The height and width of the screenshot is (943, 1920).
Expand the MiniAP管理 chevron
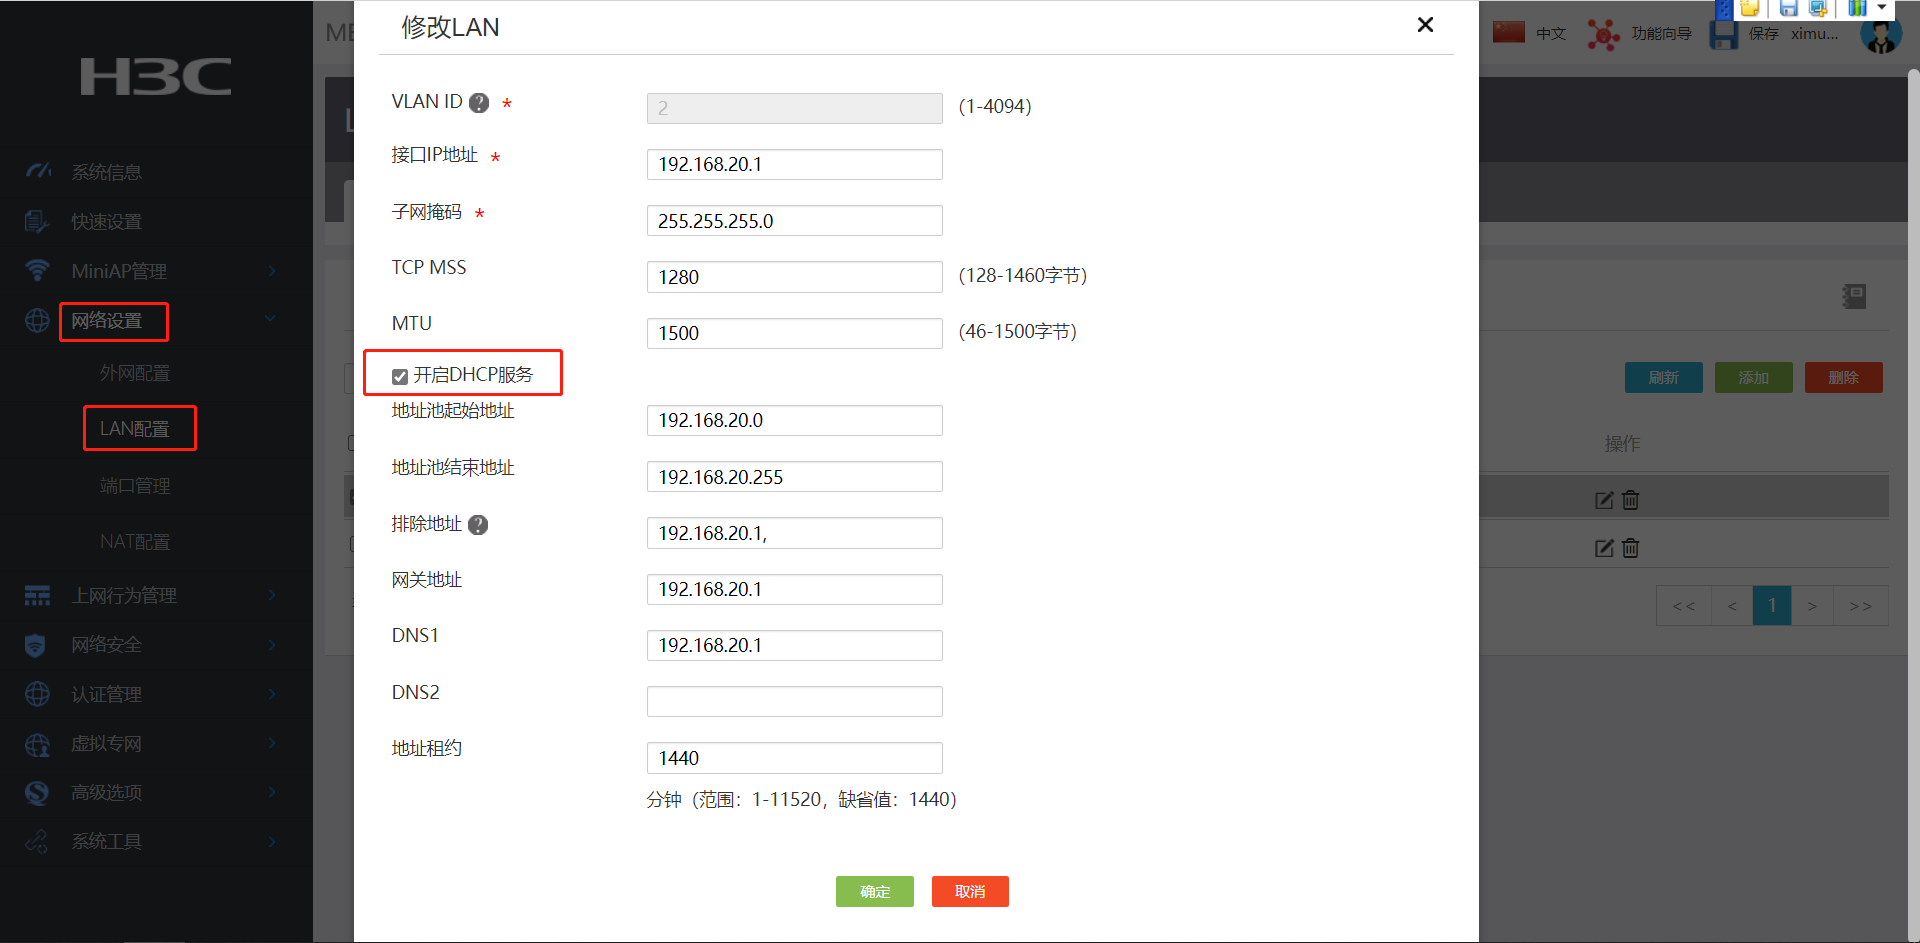(x=271, y=271)
